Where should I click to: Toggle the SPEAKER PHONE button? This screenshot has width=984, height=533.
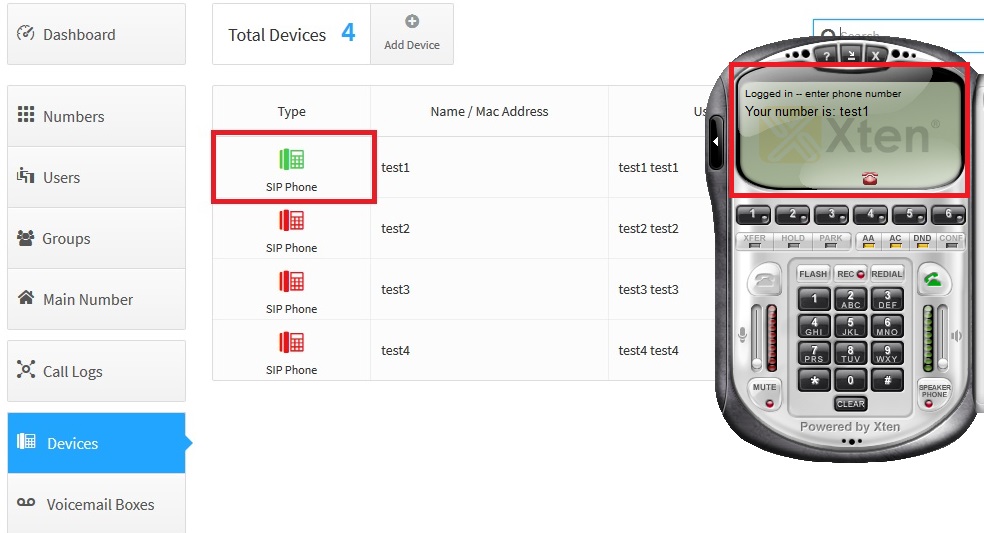tap(934, 393)
